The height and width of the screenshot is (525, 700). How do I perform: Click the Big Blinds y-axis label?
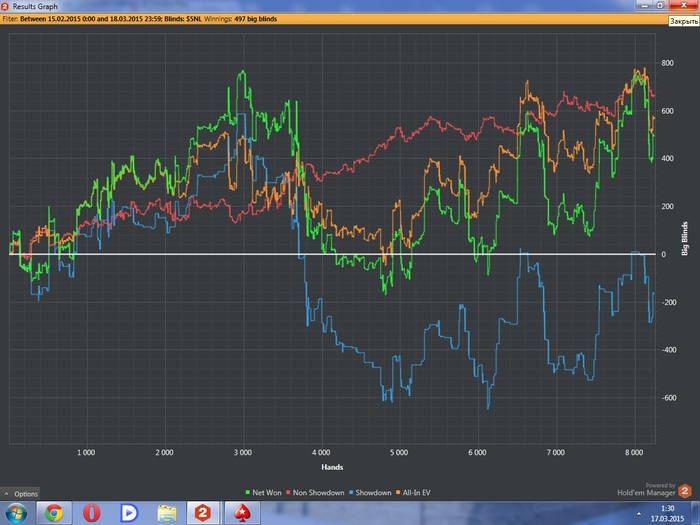pos(684,239)
